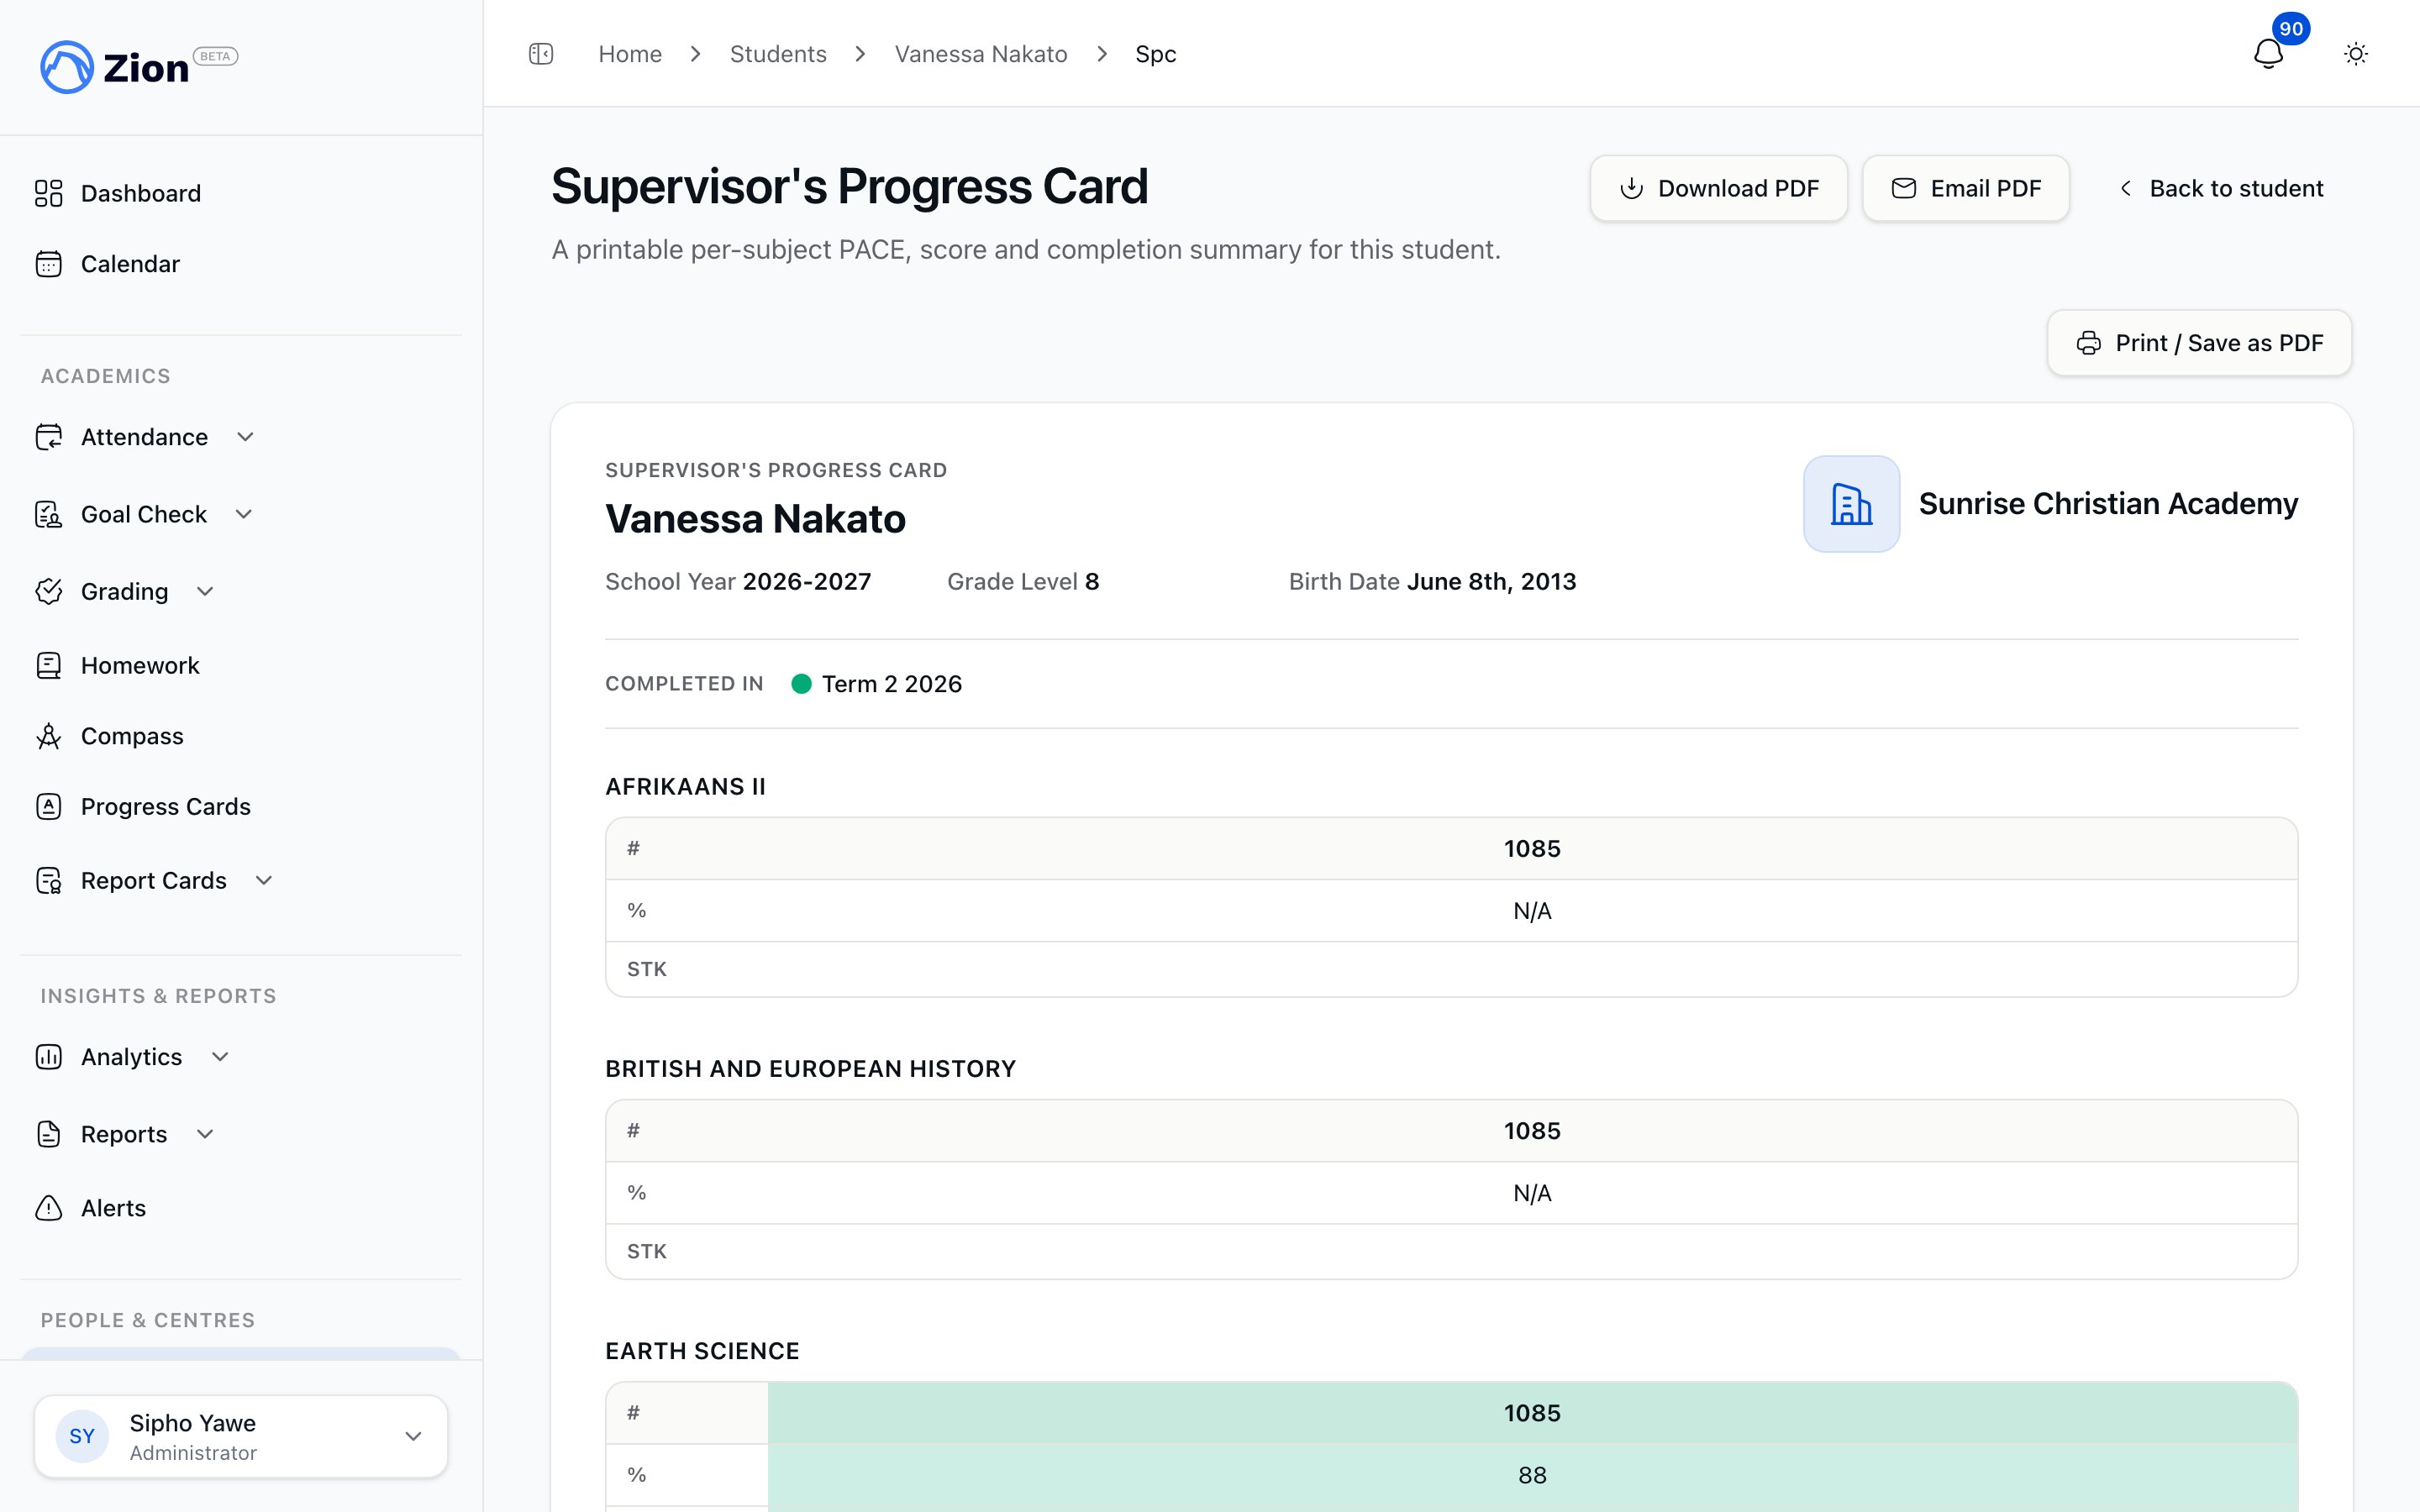Click the BETA badge next to Zion
Screen dimensions: 2420x1512
click(215, 56)
